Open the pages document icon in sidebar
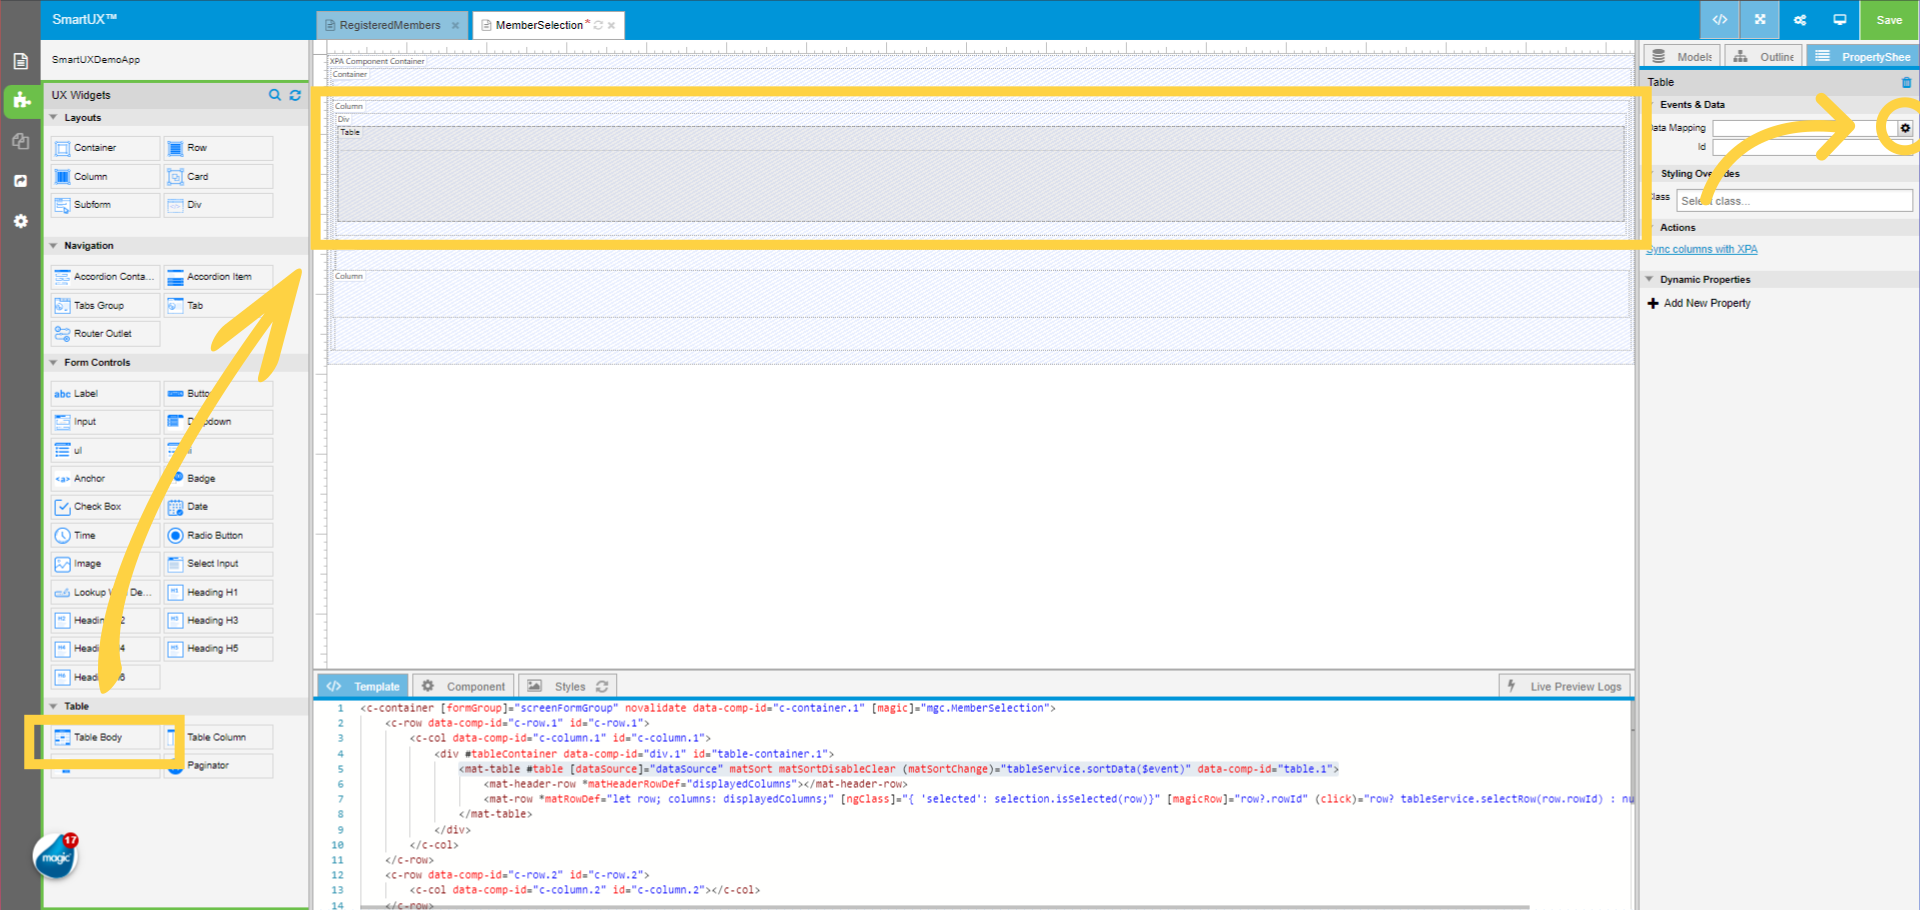The image size is (1920, 910). coord(20,61)
